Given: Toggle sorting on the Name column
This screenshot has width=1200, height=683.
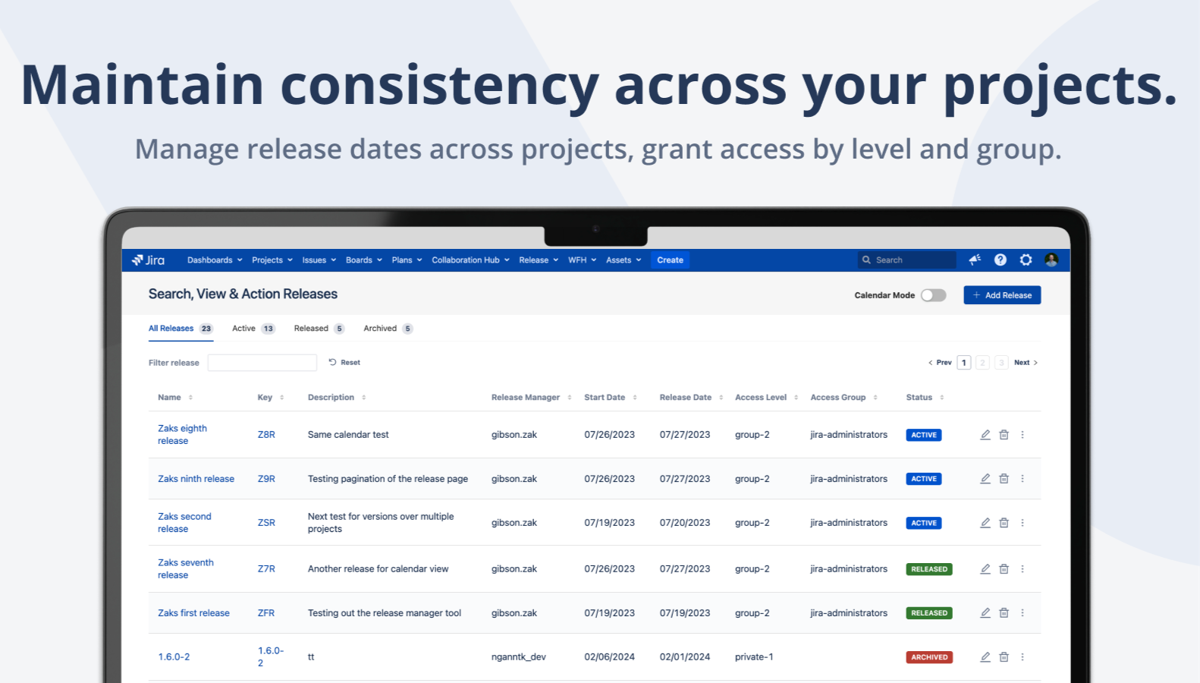Looking at the screenshot, I should [x=190, y=397].
